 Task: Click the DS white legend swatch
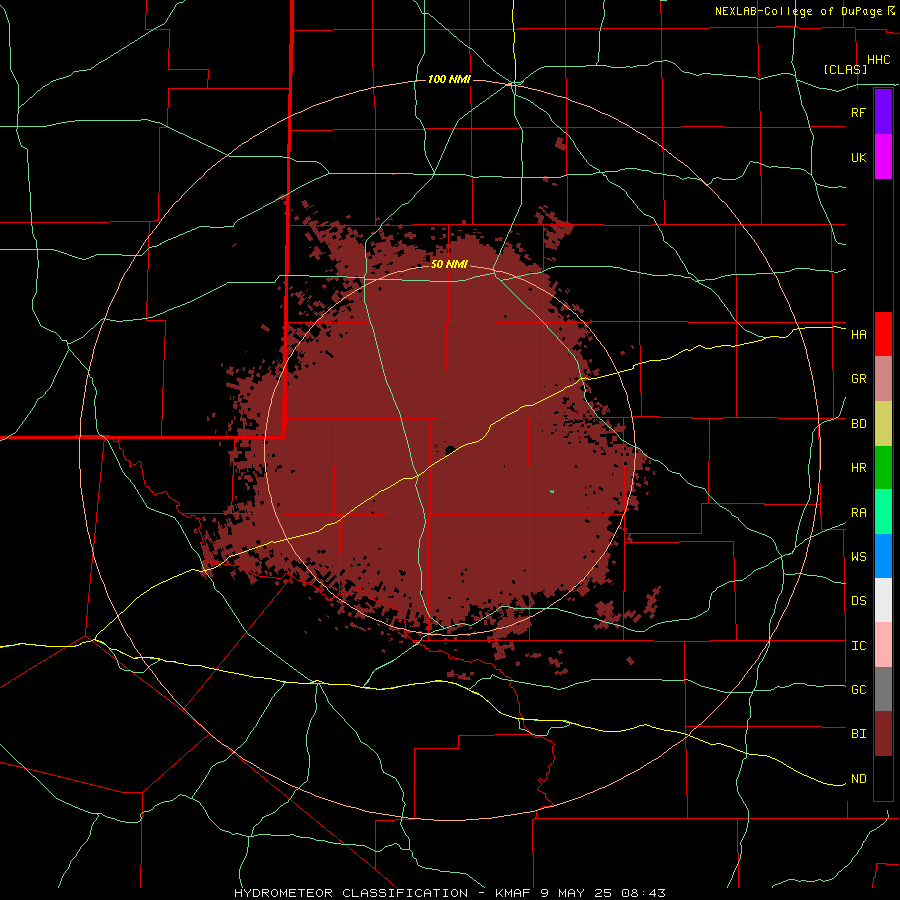click(x=883, y=600)
